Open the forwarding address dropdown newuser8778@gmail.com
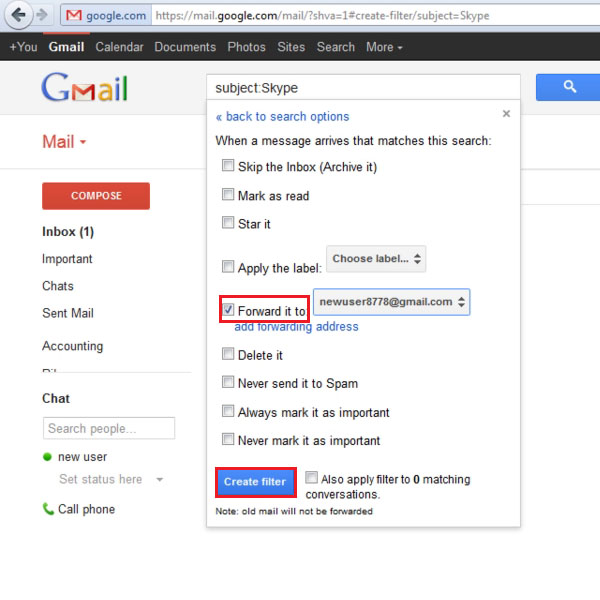 click(x=391, y=302)
